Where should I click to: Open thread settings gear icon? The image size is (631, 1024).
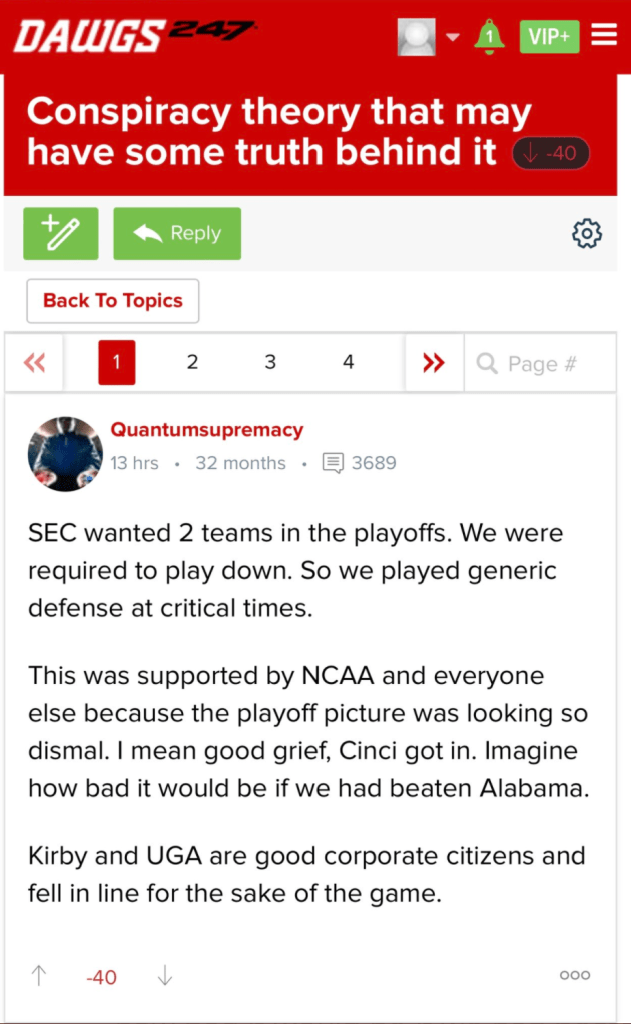(586, 233)
